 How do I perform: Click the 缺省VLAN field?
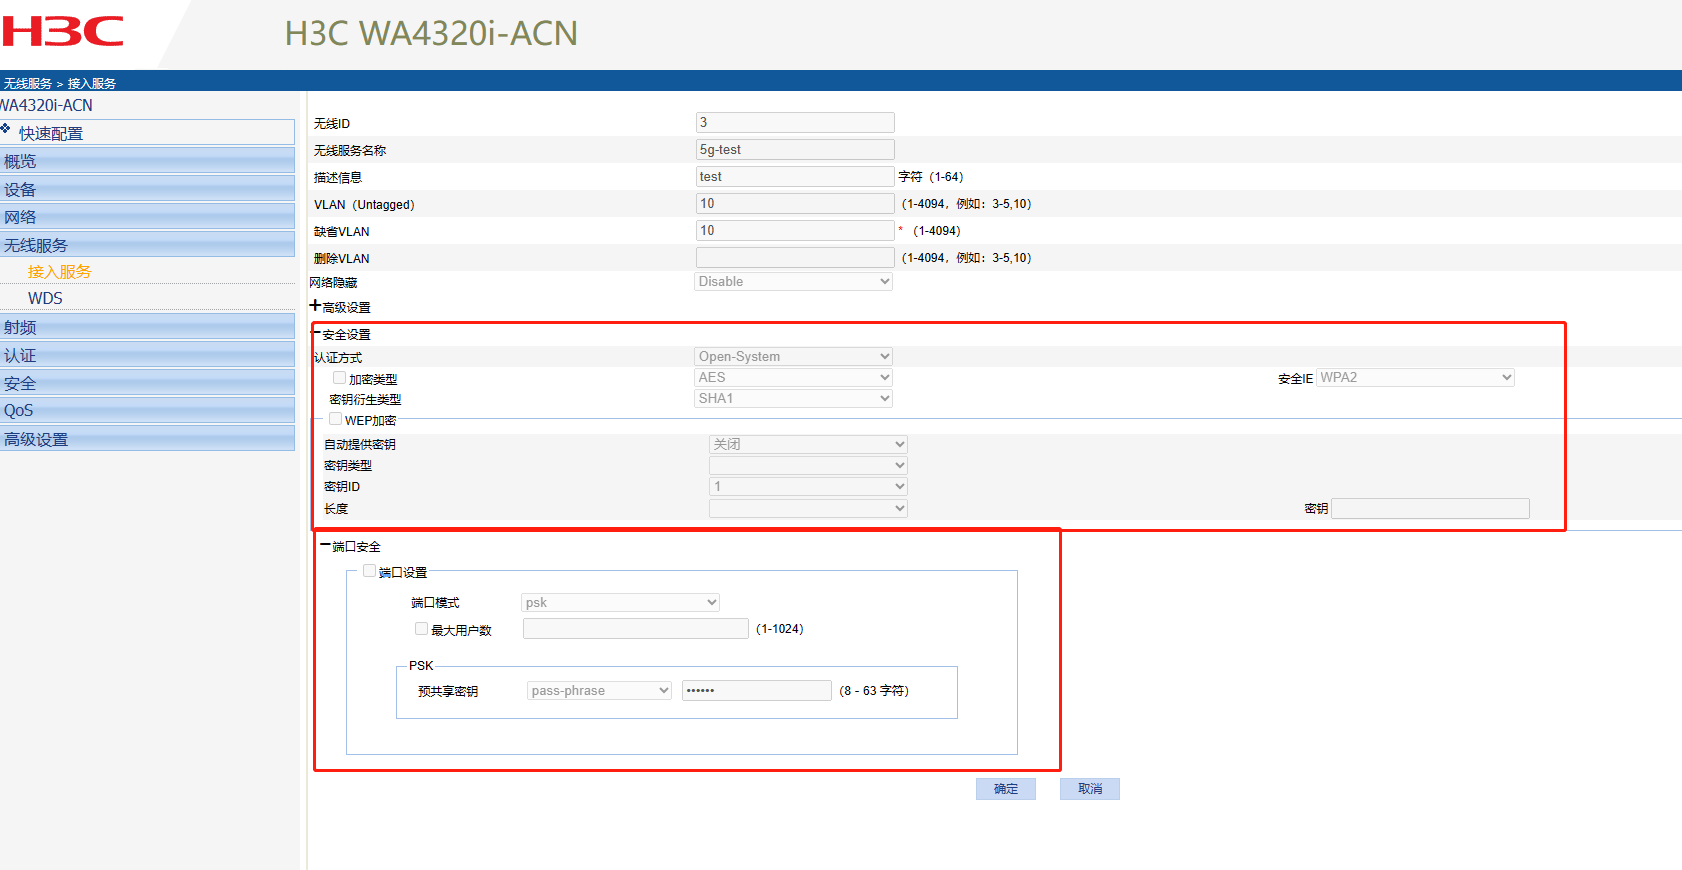click(795, 231)
